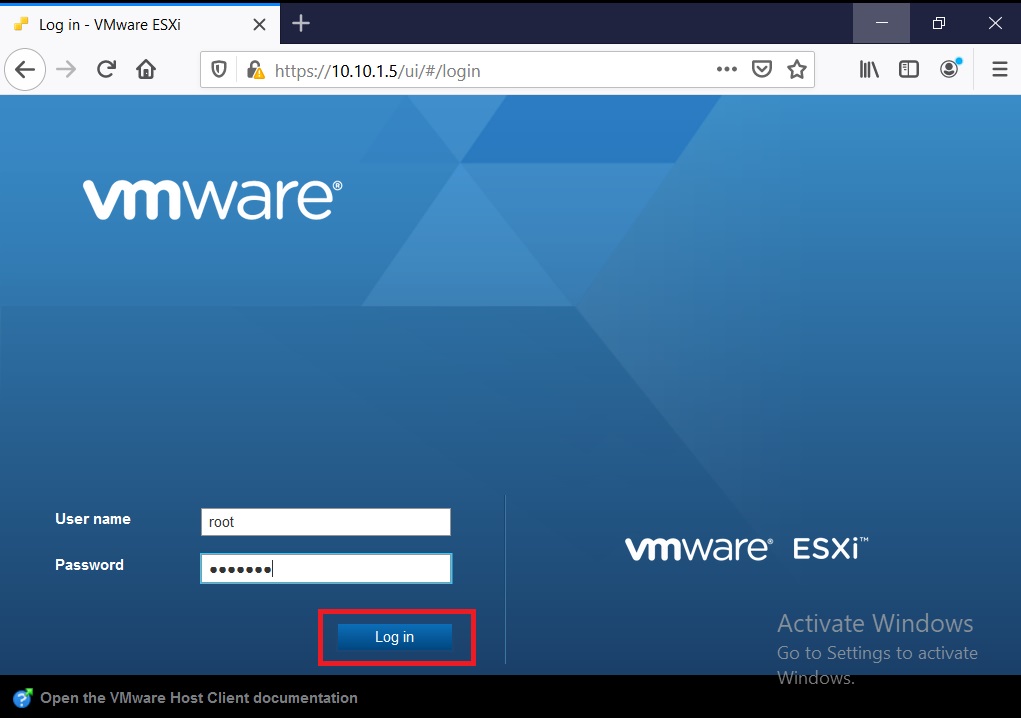Toggle the sidebar view icon
The image size is (1021, 718).
tap(909, 69)
